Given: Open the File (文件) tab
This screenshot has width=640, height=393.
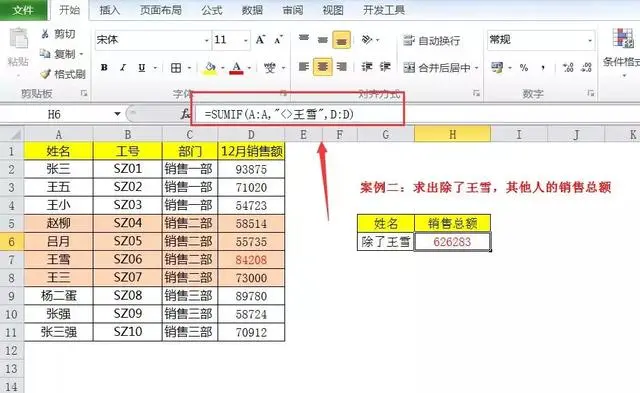Looking at the screenshot, I should 23,10.
